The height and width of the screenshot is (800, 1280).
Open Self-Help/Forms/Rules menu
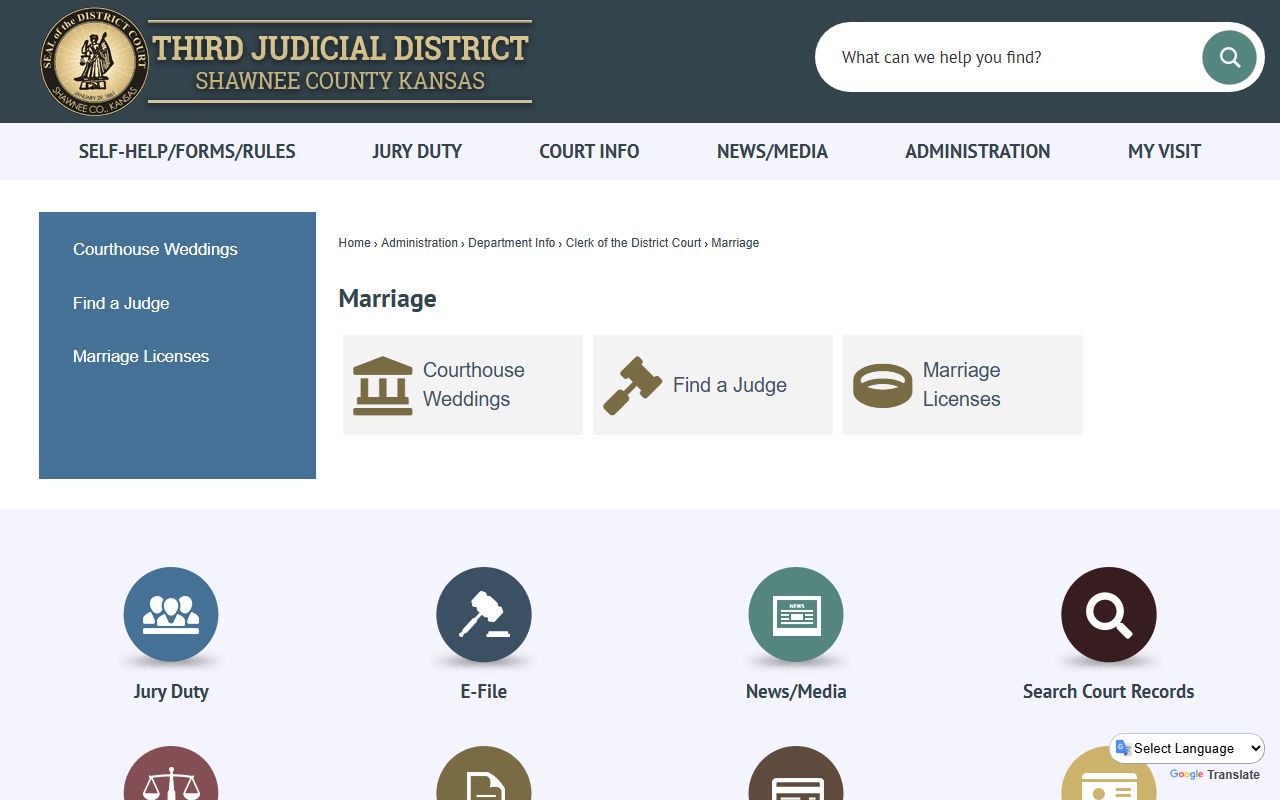187,151
